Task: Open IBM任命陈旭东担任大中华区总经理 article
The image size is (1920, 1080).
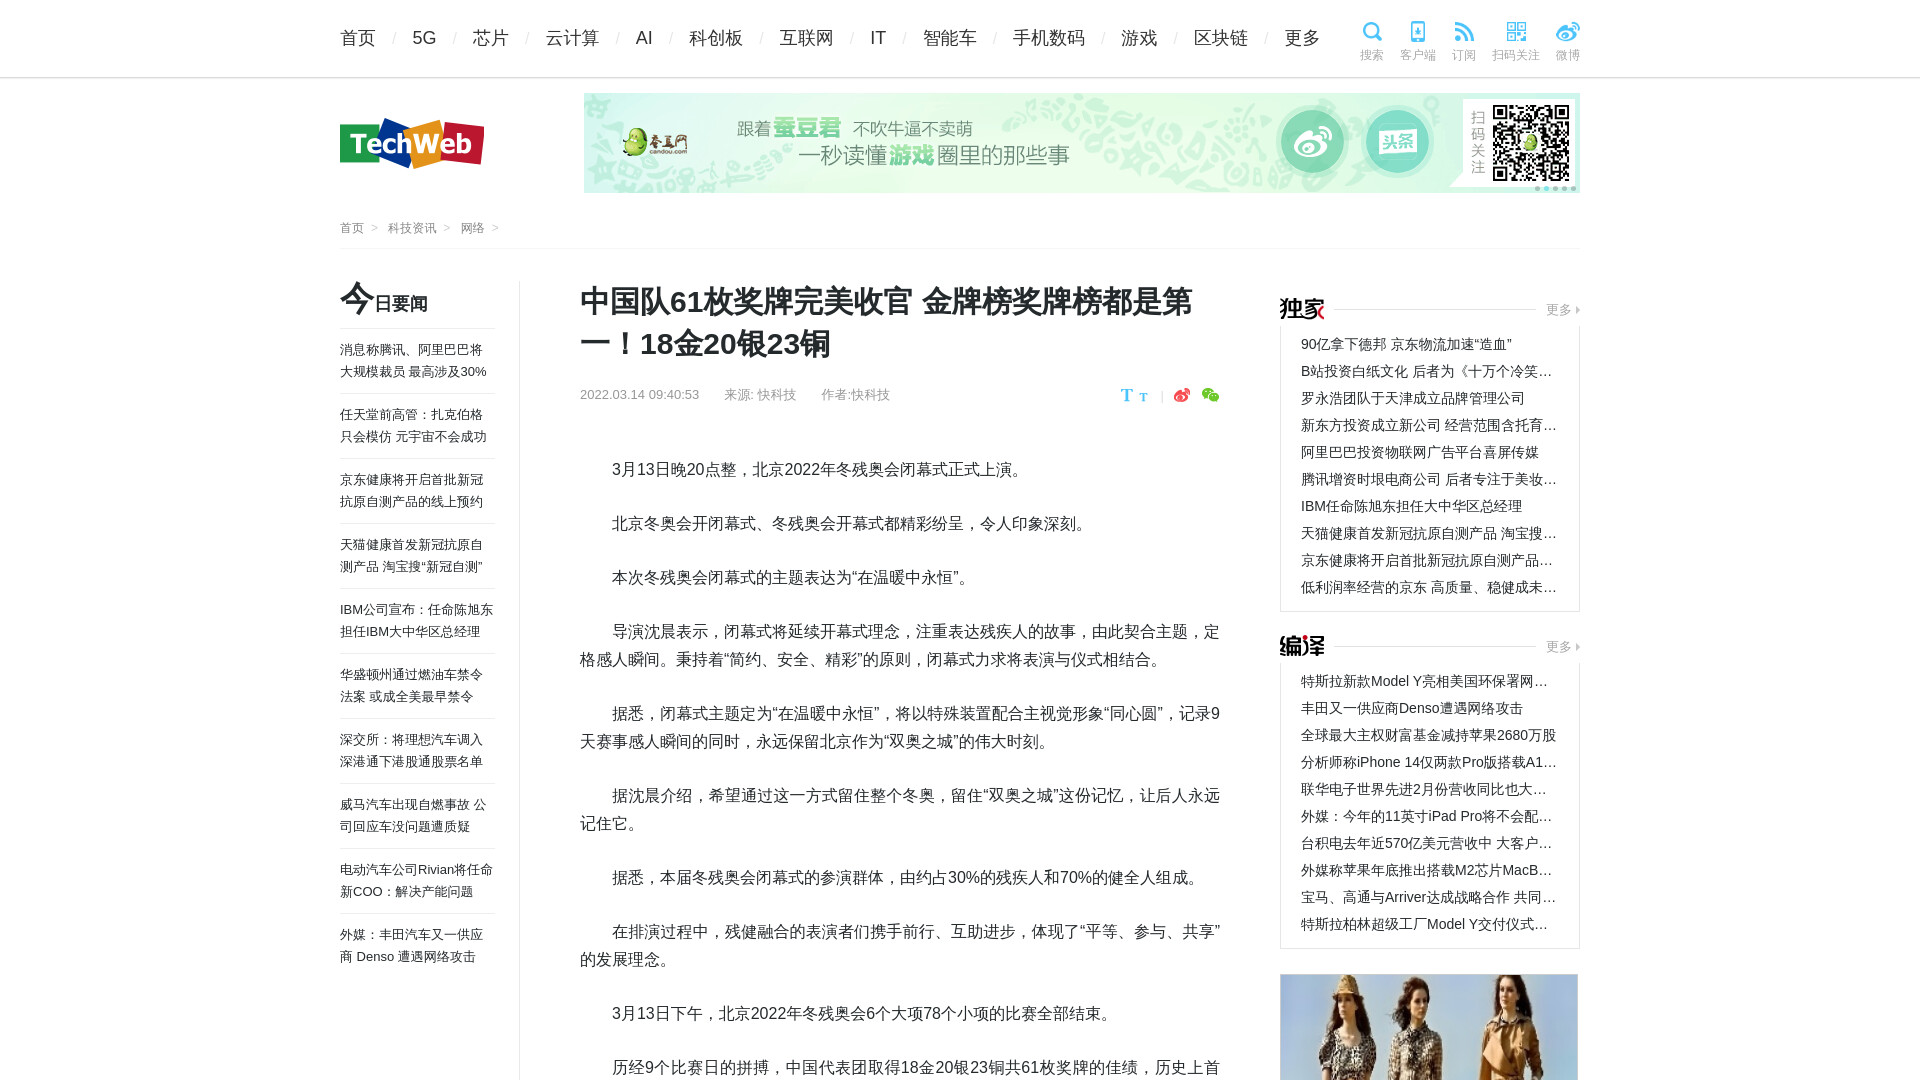Action: [x=1411, y=506]
